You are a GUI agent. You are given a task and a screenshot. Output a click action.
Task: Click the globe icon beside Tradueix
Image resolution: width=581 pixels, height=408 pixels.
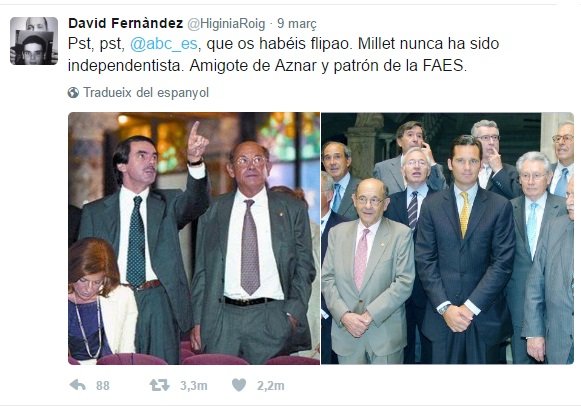click(x=73, y=92)
